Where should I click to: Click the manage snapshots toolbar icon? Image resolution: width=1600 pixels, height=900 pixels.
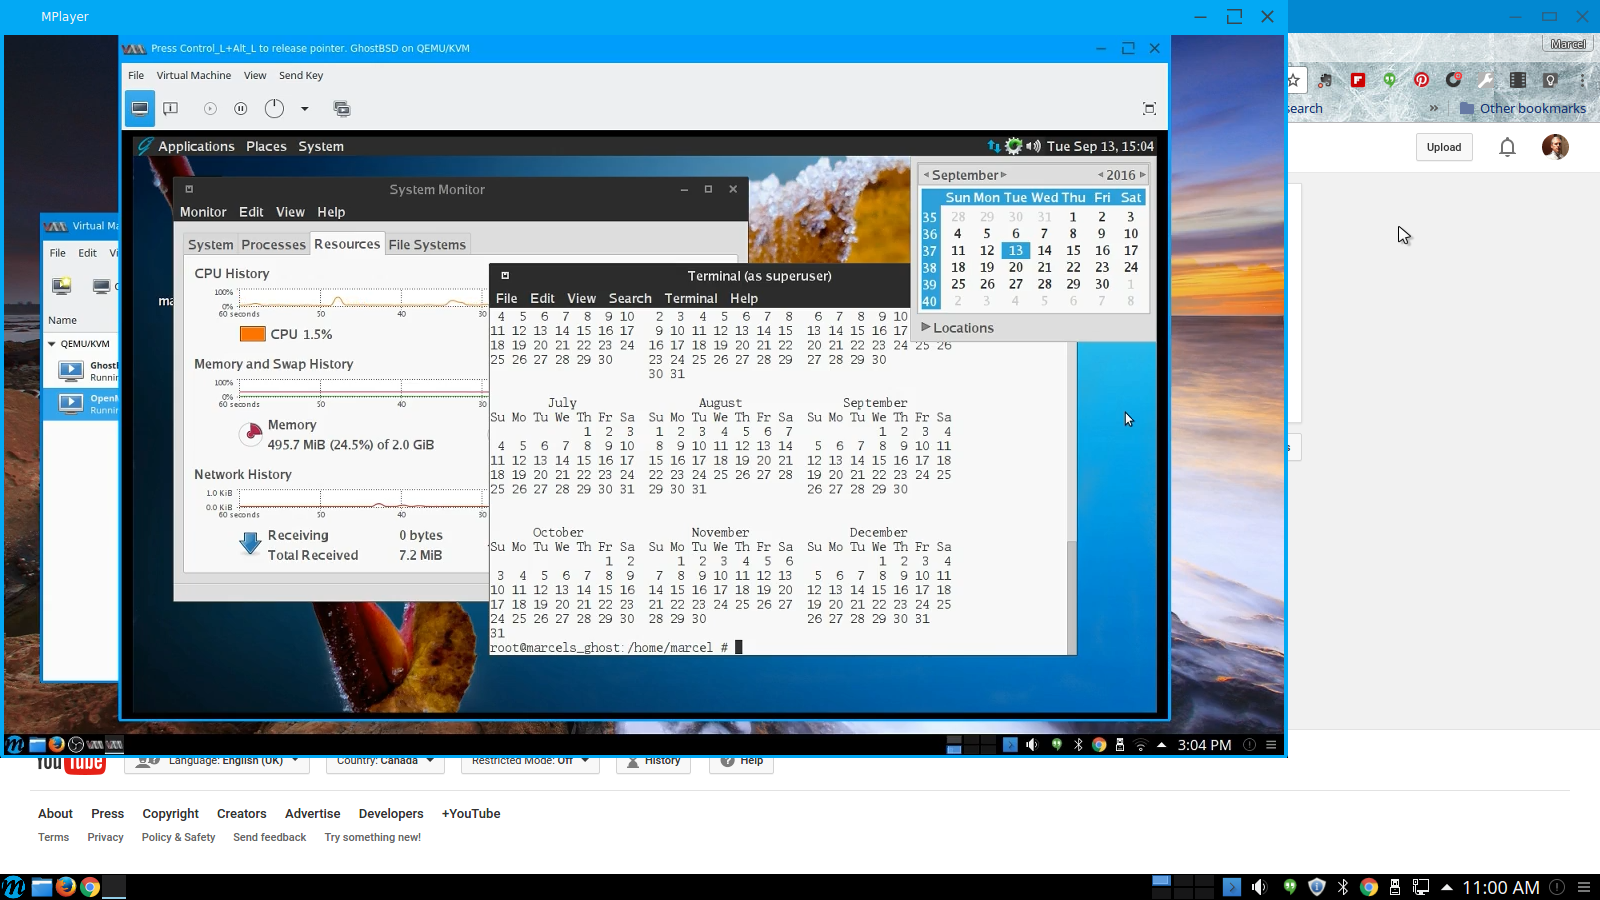342,108
